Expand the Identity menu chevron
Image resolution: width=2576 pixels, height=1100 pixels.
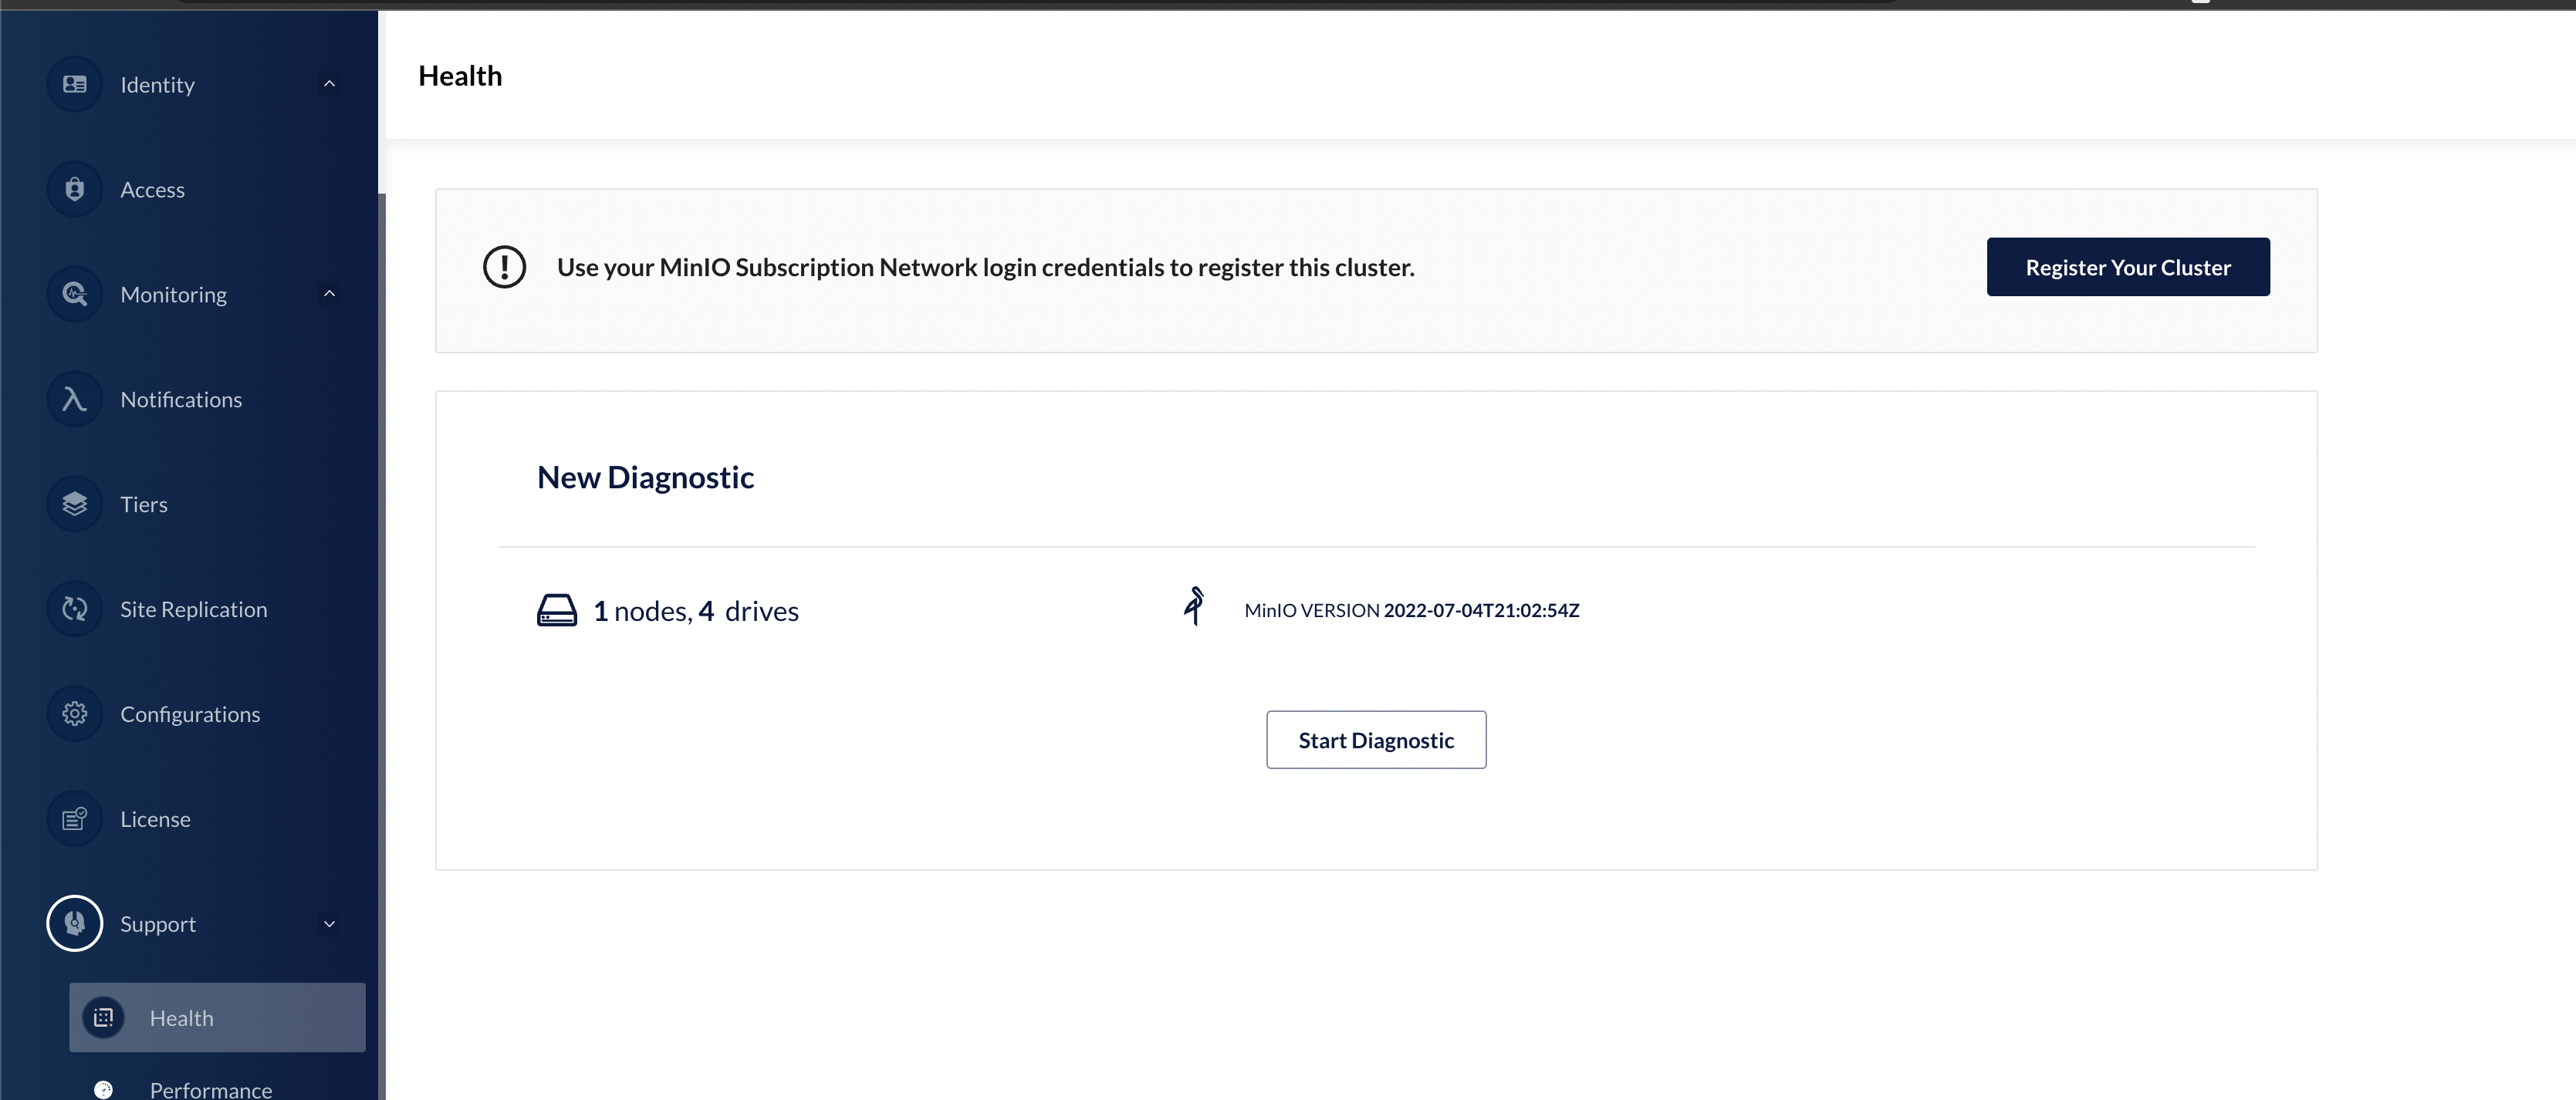click(x=329, y=84)
